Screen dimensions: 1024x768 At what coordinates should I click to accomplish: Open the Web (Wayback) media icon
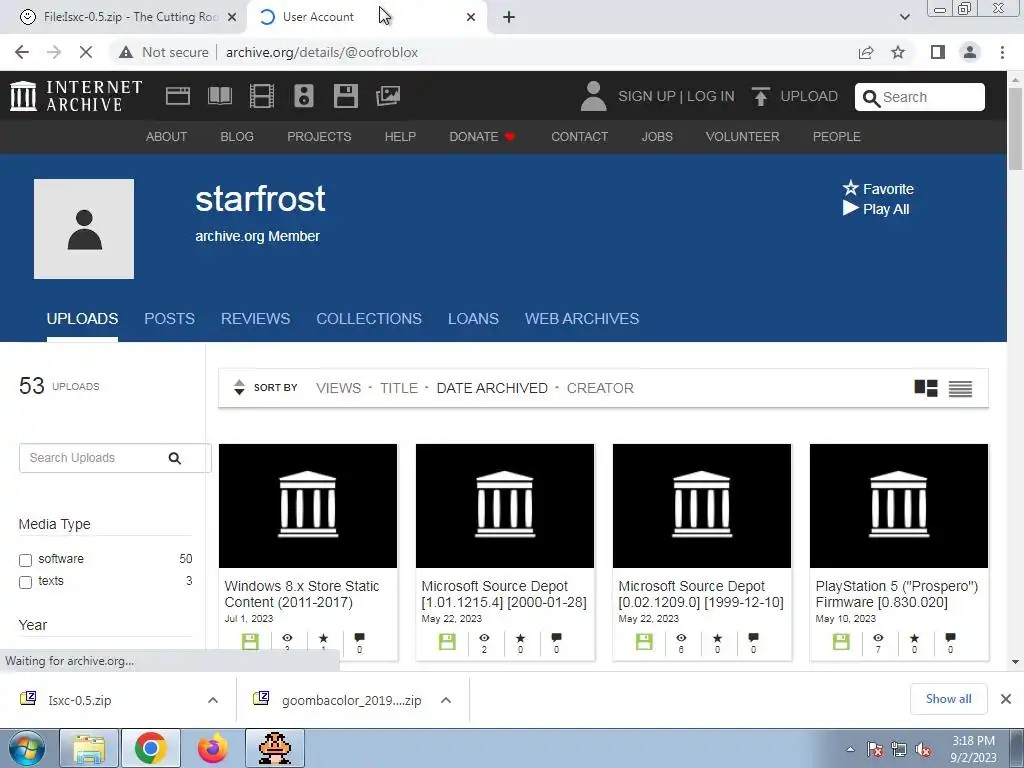coord(178,96)
